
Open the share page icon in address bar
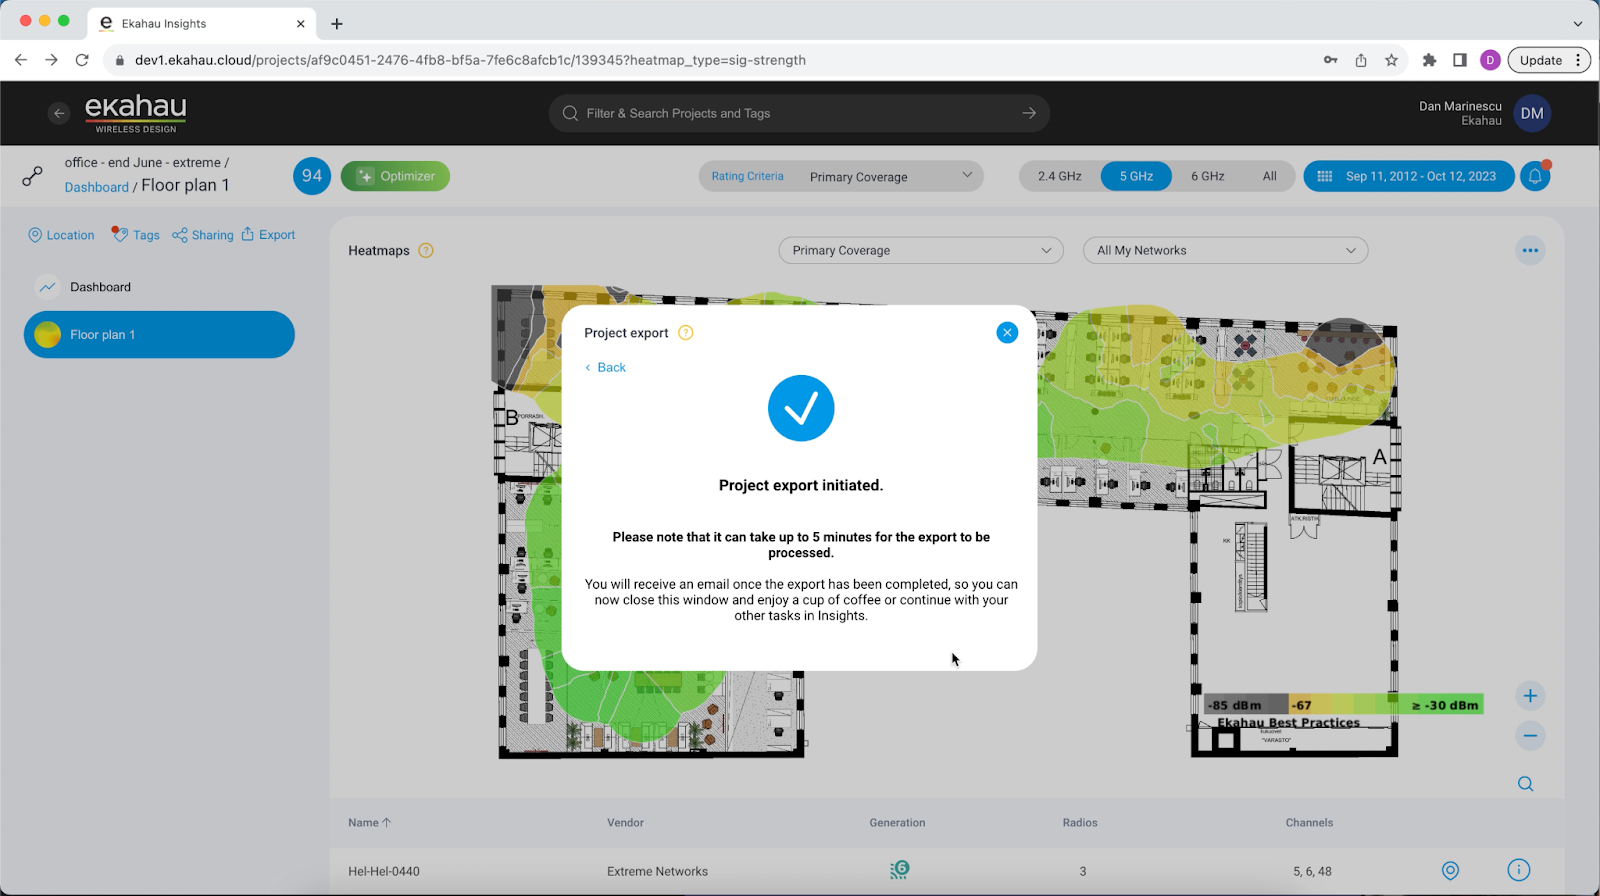1361,60
